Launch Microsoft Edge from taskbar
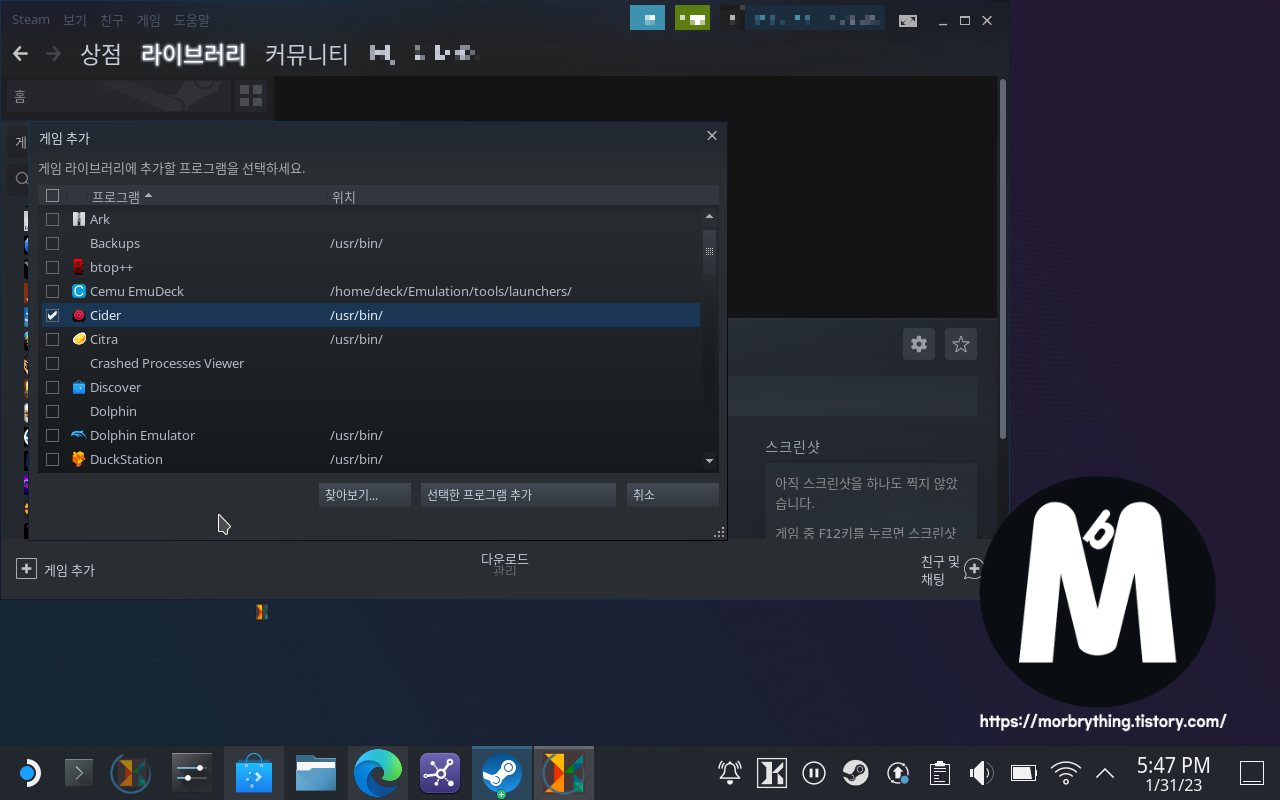Screen dimensions: 1280x800 pyautogui.click(x=378, y=773)
